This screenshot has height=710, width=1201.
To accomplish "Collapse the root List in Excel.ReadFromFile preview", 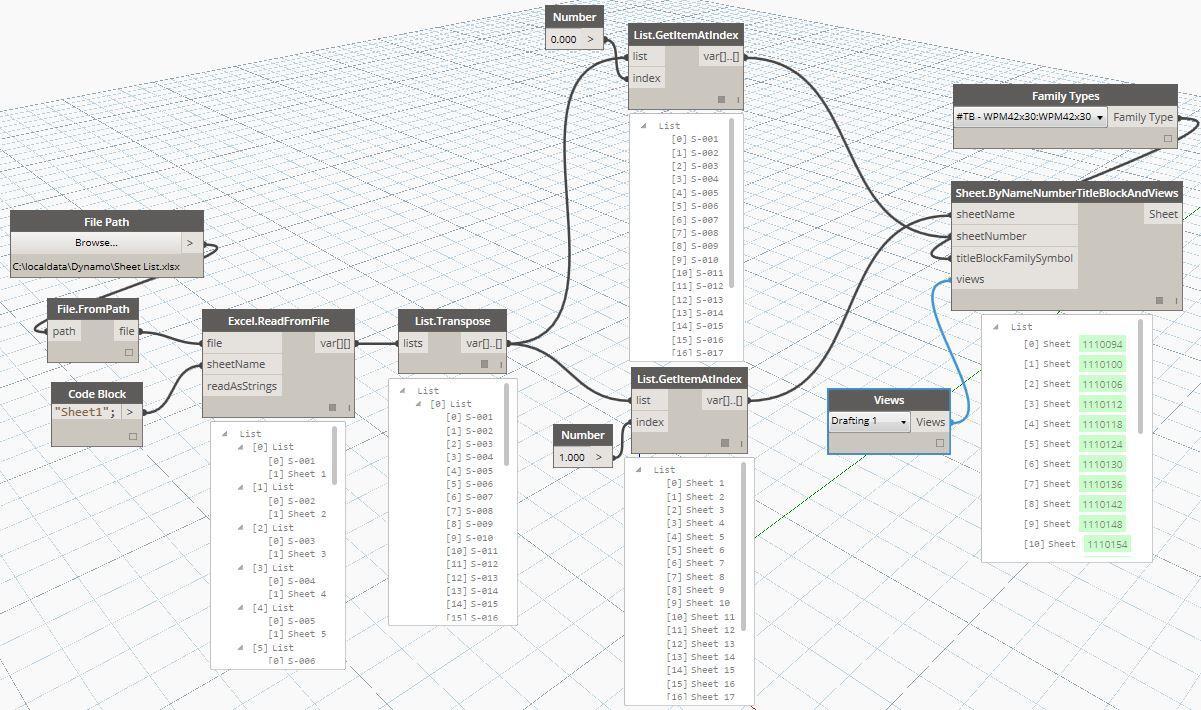I will point(226,434).
